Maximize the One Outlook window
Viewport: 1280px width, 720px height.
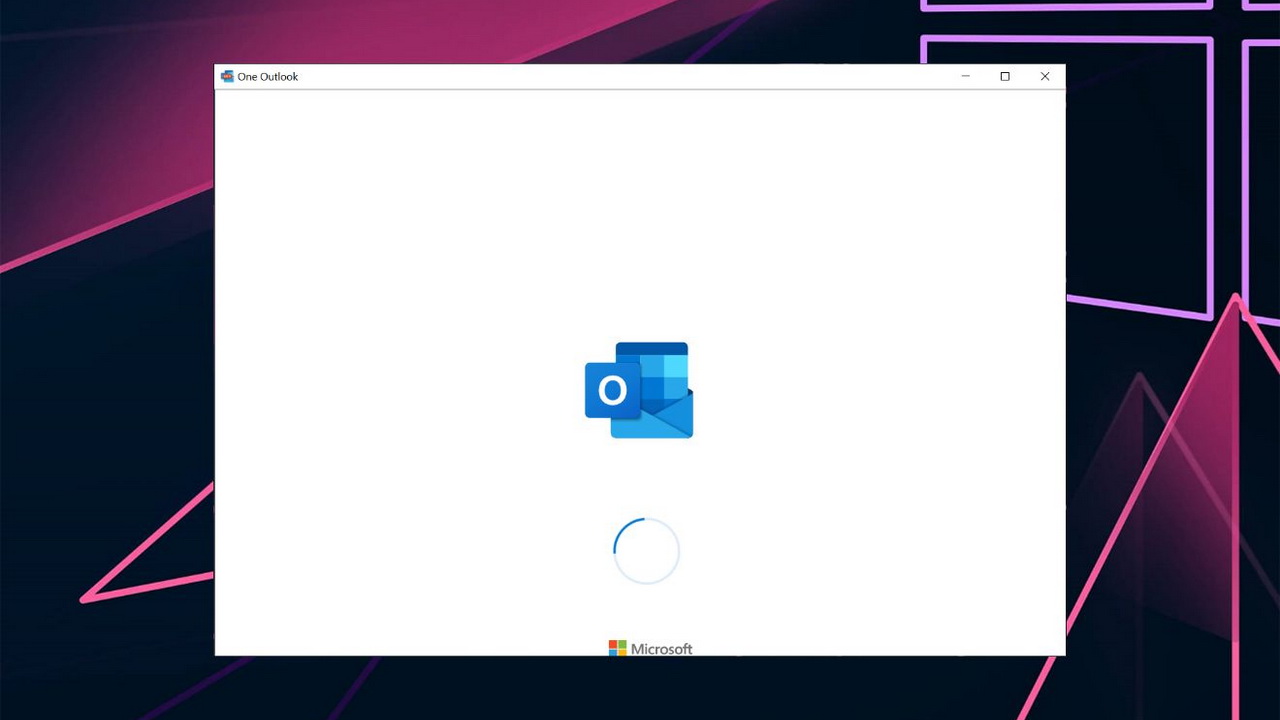pos(1005,76)
